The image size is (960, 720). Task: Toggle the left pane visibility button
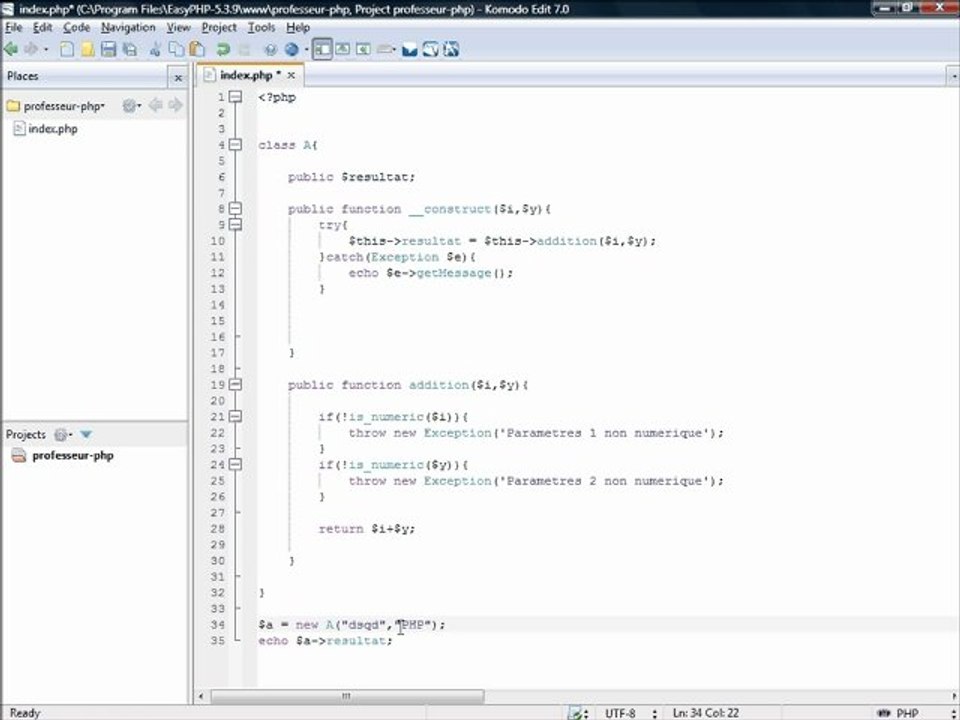(x=322, y=49)
